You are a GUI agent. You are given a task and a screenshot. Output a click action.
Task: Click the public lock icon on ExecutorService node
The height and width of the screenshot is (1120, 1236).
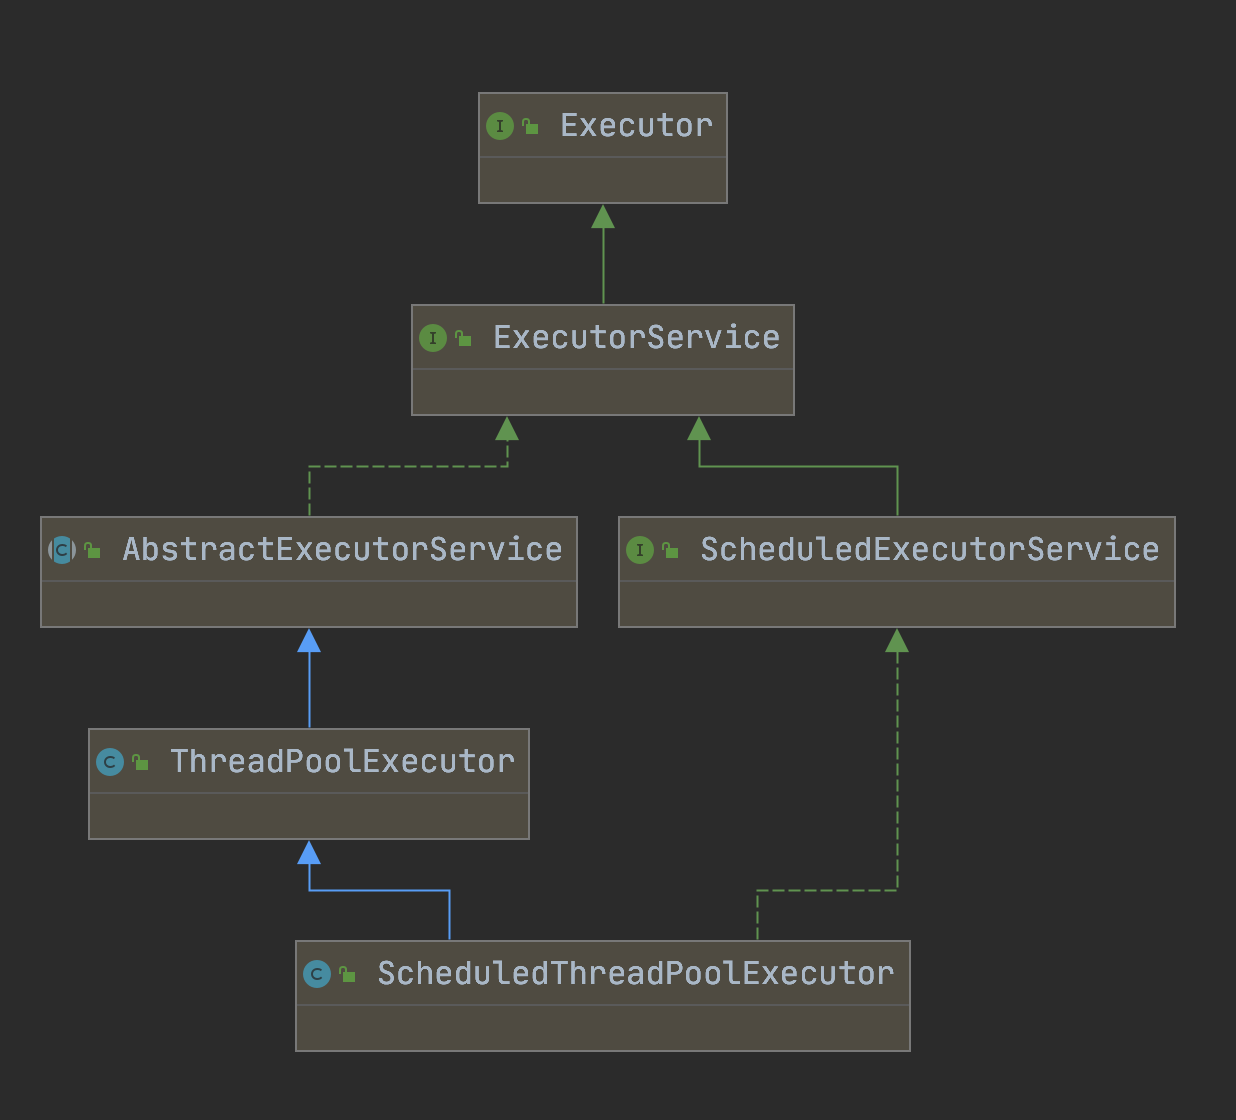(x=464, y=338)
